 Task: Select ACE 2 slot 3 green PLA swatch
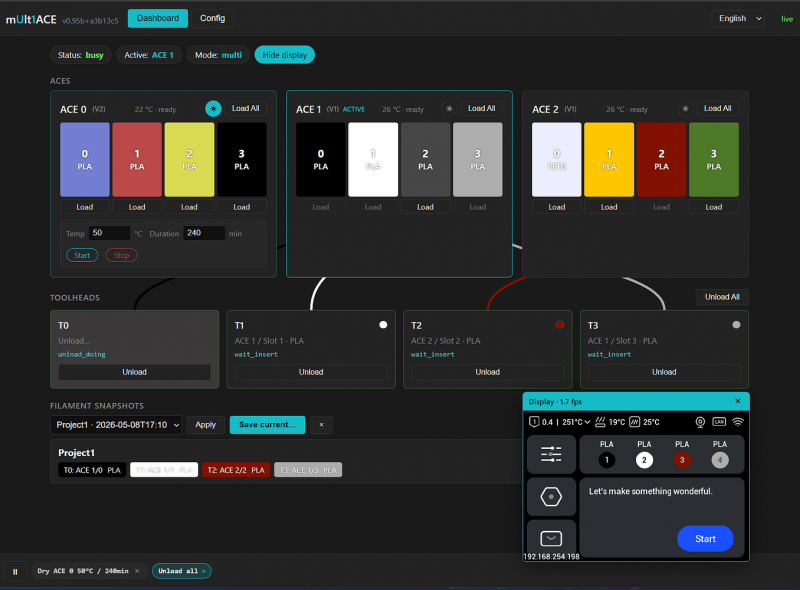click(x=713, y=159)
